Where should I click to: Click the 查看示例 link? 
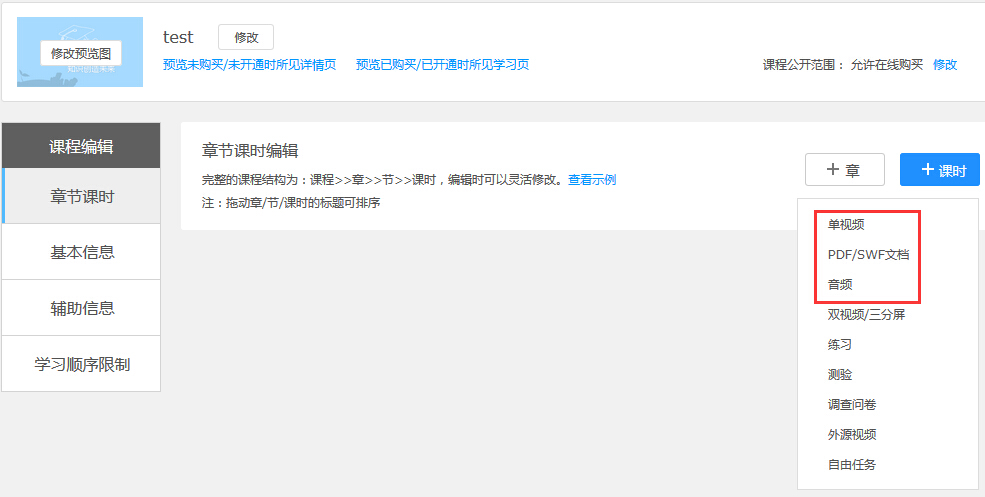[591, 180]
